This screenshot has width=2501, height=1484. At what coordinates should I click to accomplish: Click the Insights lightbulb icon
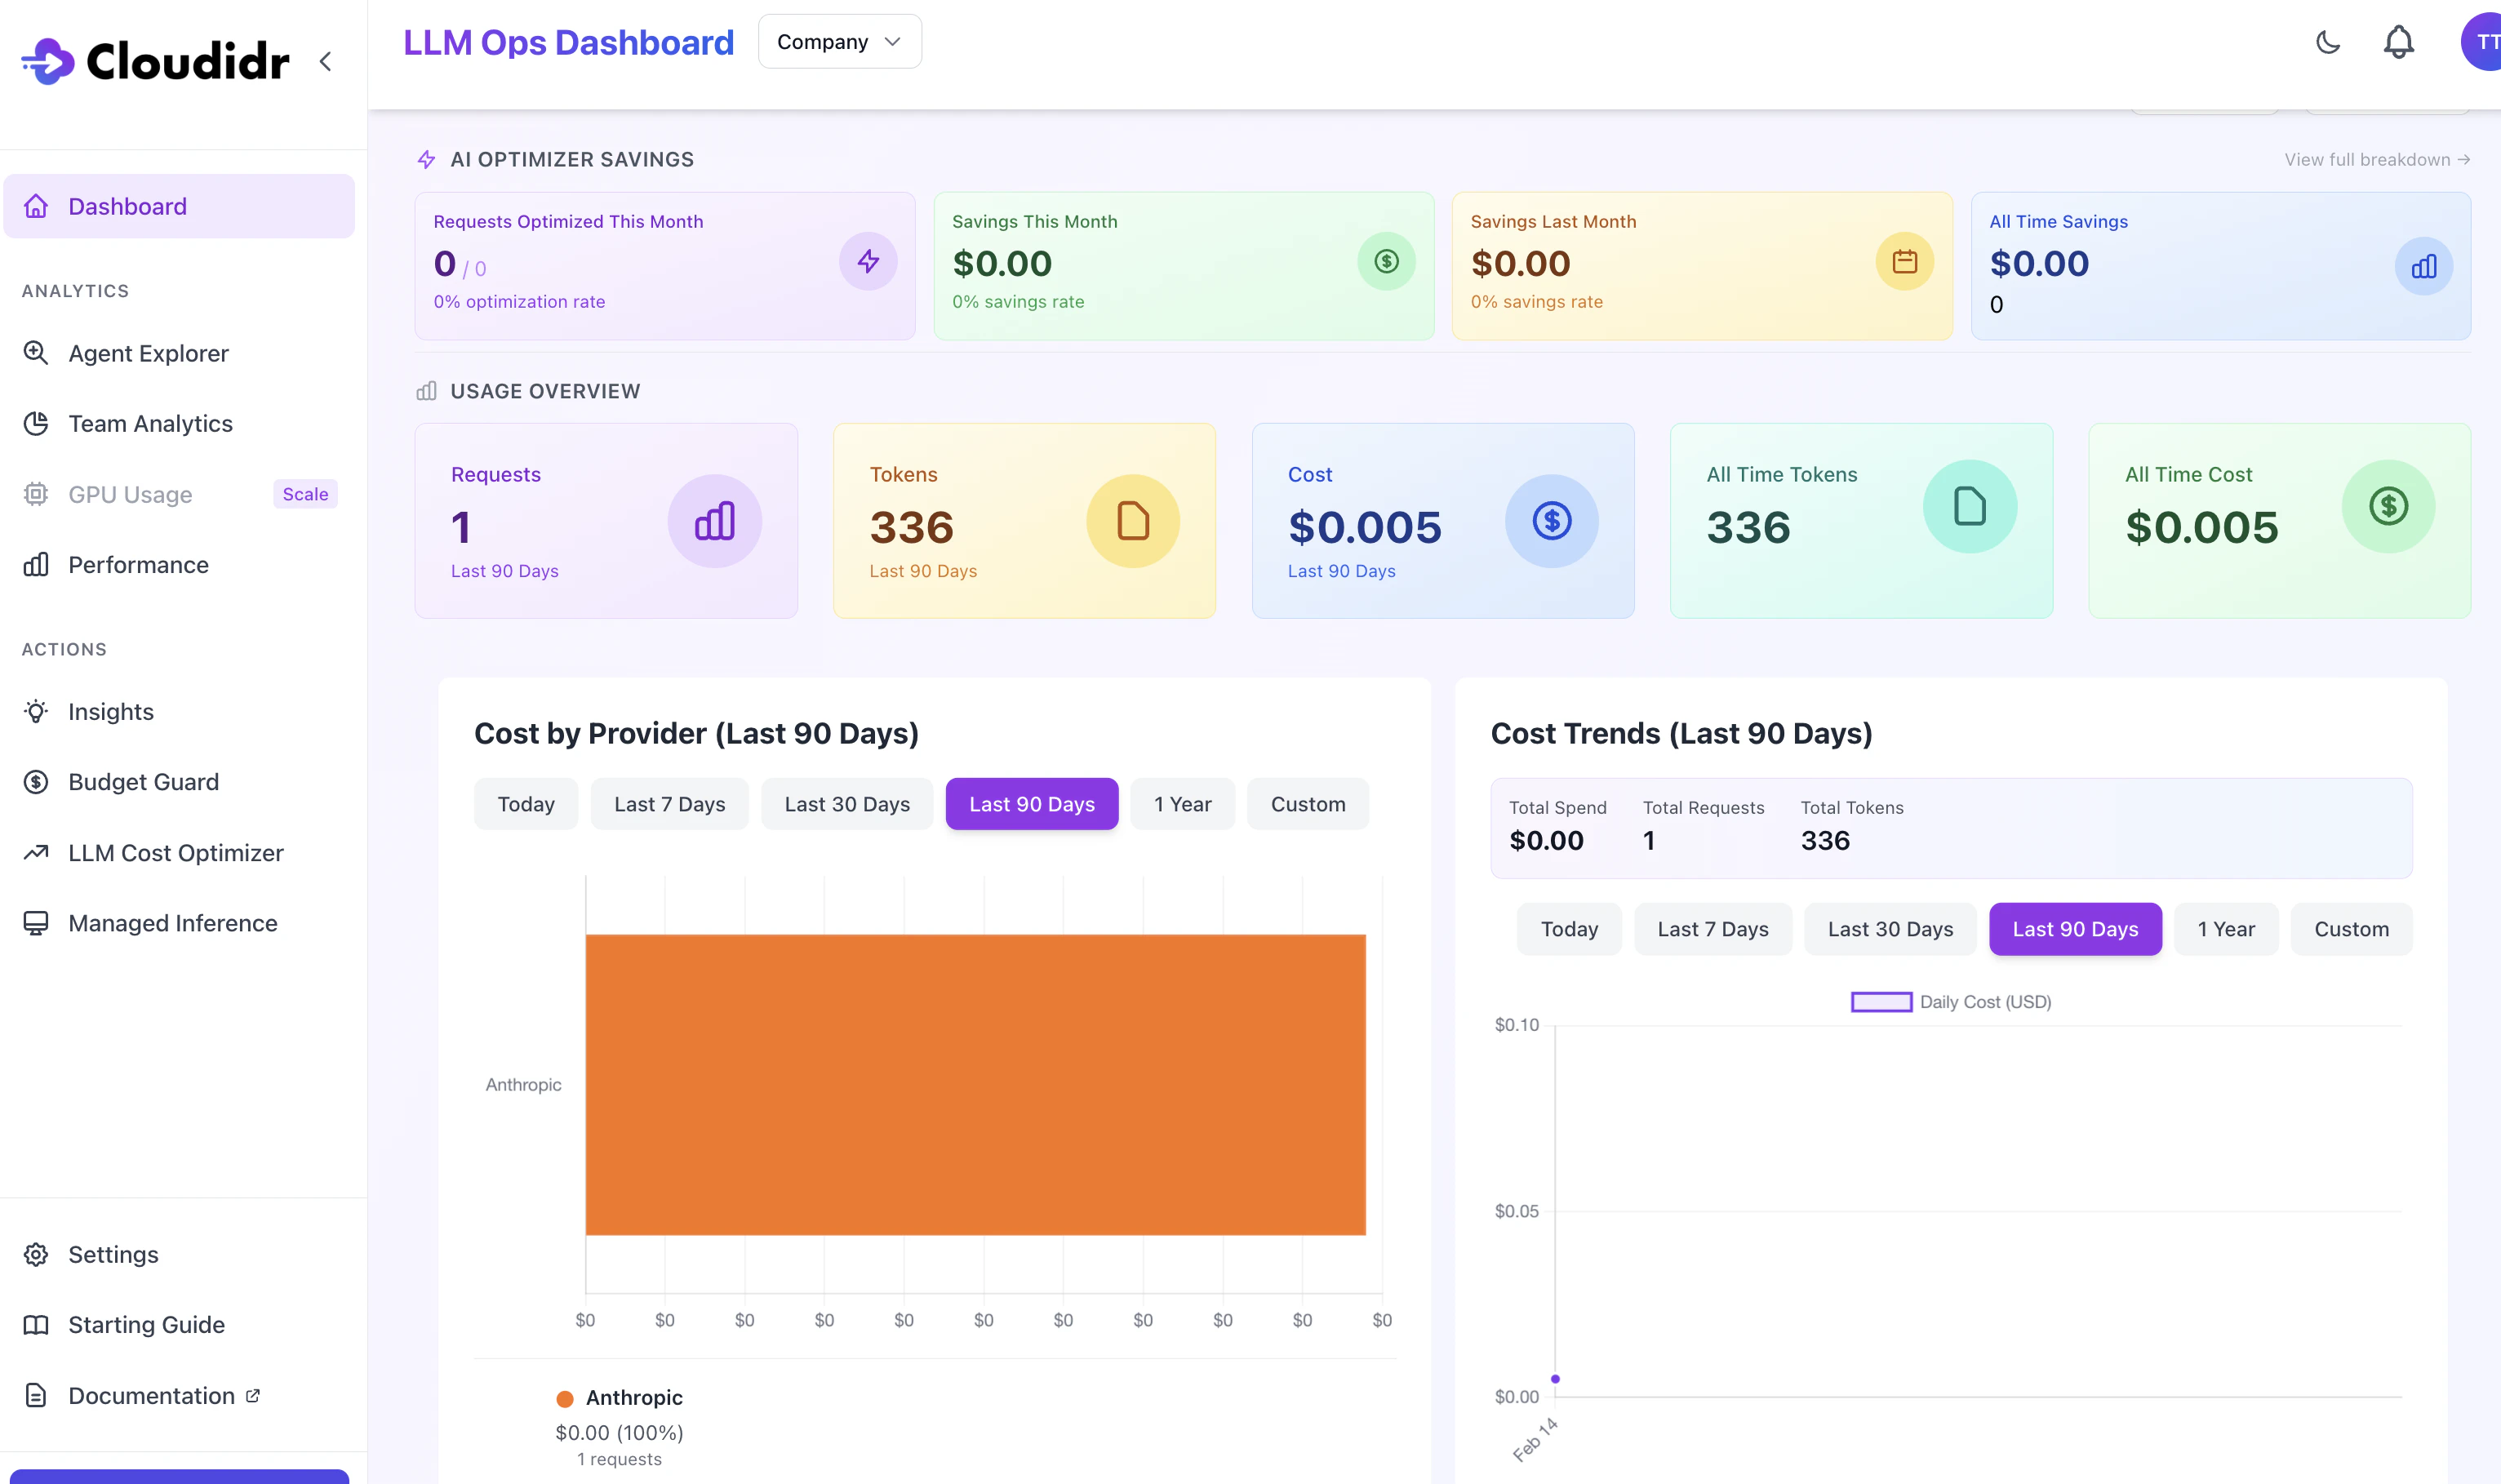pyautogui.click(x=36, y=712)
